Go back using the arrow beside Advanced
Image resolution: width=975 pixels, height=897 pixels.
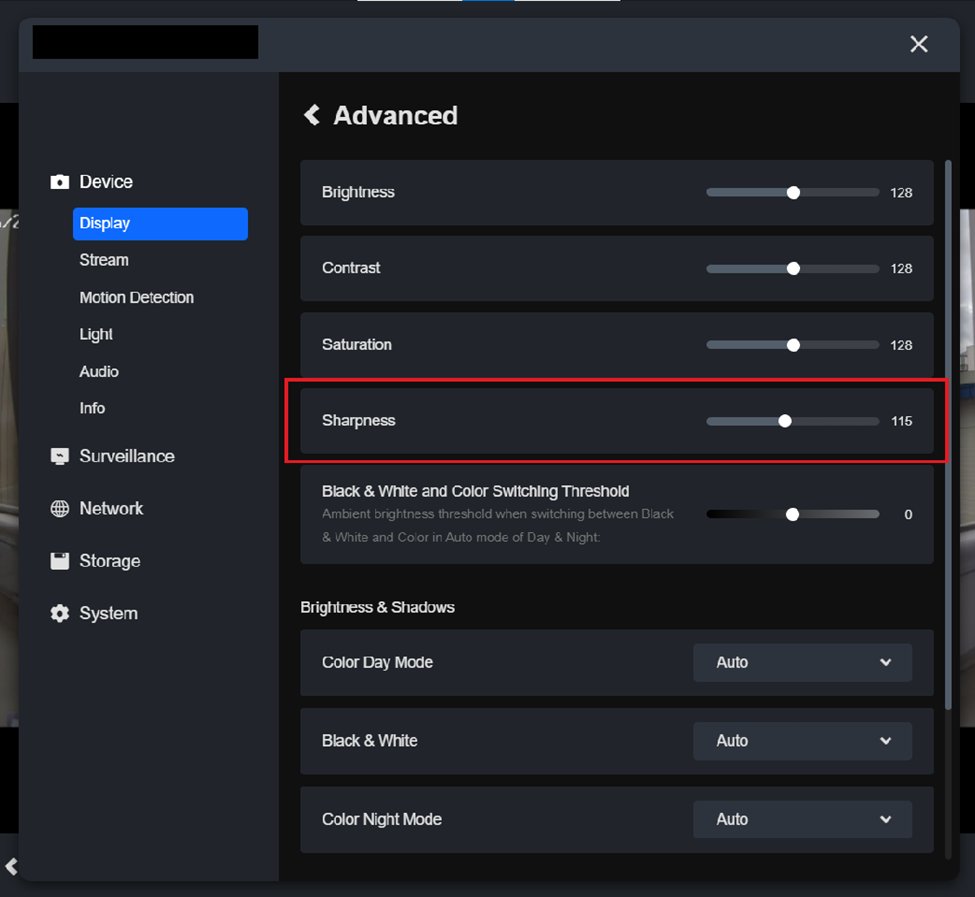[312, 115]
